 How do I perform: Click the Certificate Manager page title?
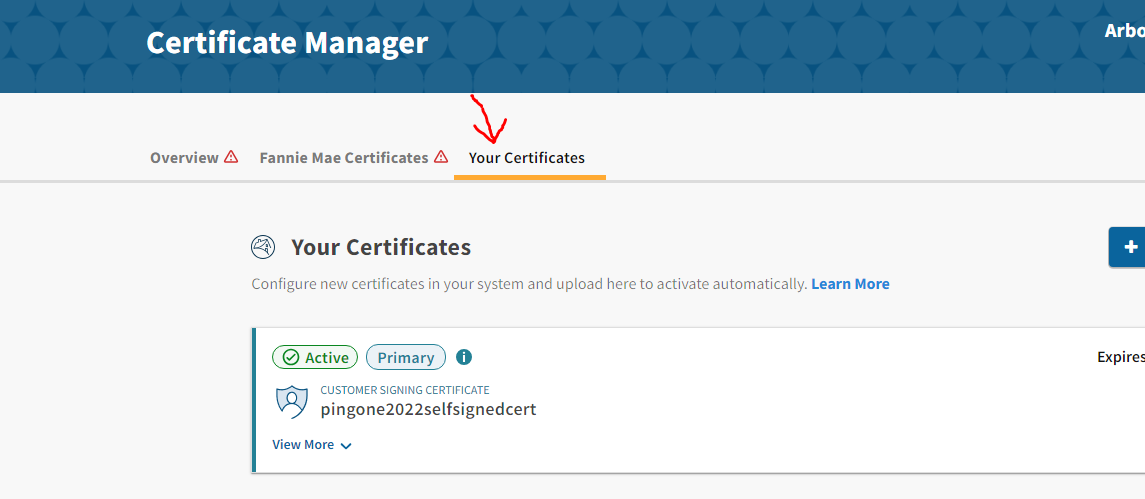[287, 43]
